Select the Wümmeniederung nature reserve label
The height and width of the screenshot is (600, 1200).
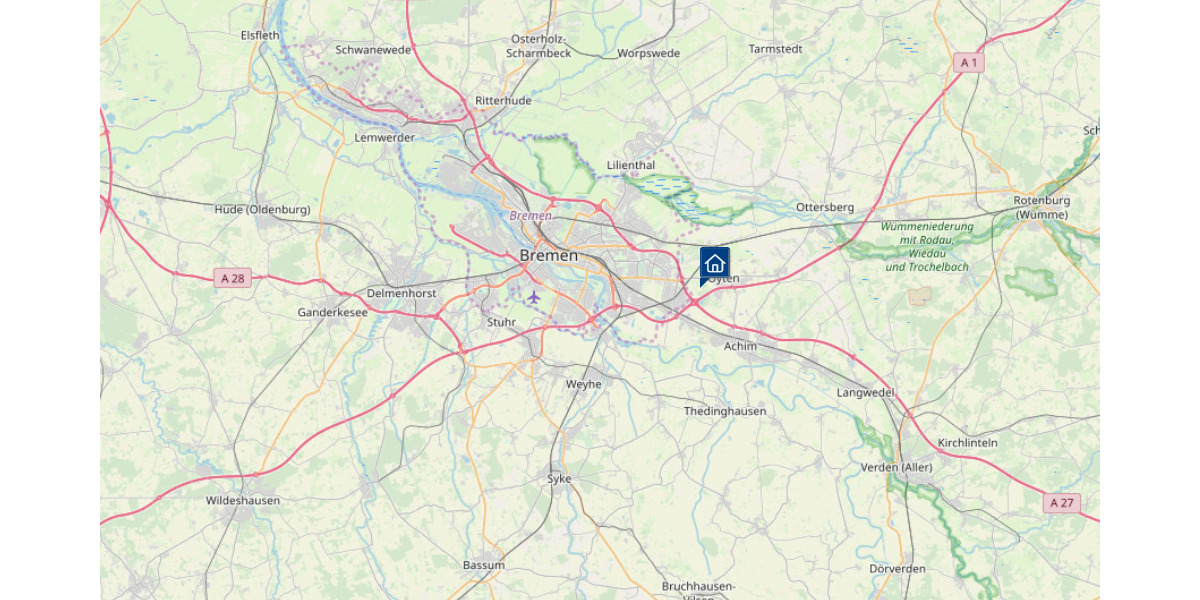[927, 247]
